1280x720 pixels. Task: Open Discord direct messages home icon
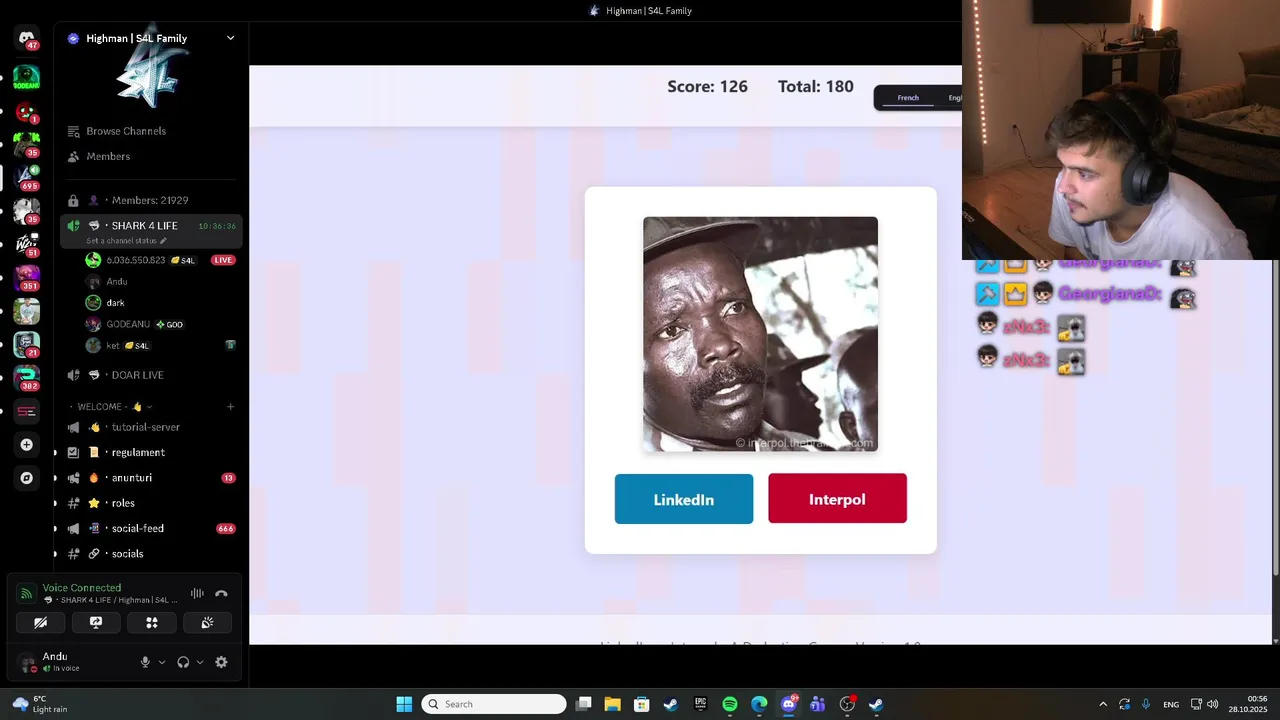(27, 39)
